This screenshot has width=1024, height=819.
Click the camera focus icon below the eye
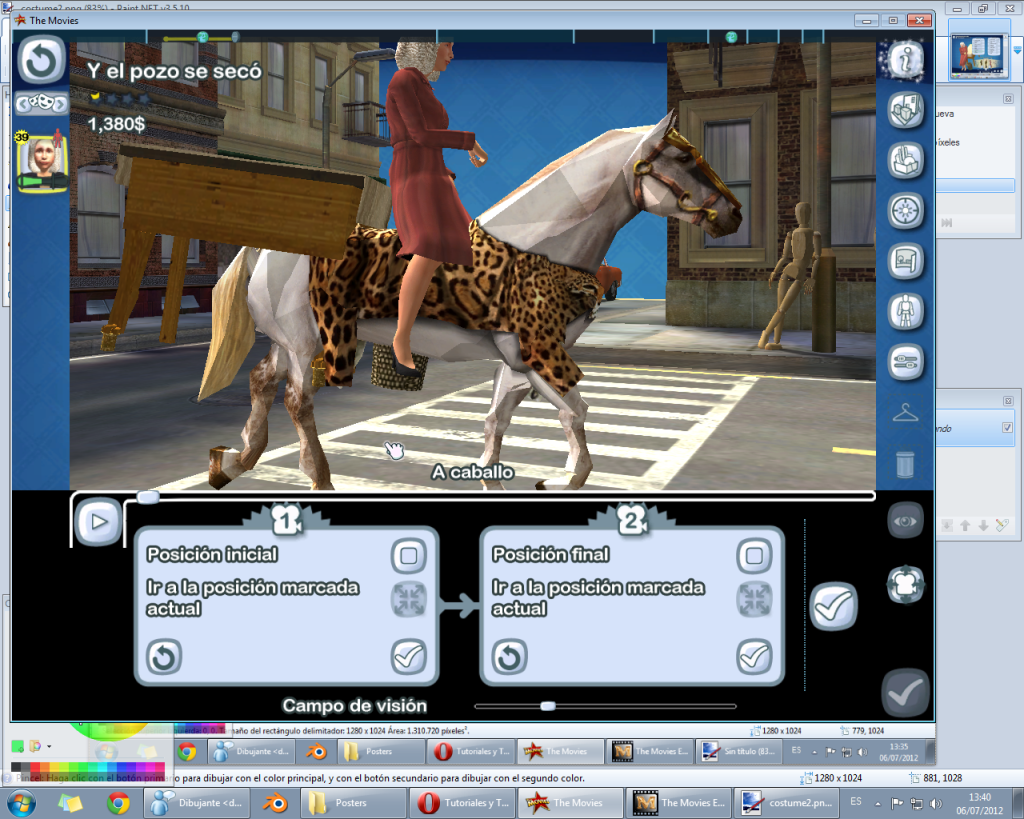click(x=905, y=585)
